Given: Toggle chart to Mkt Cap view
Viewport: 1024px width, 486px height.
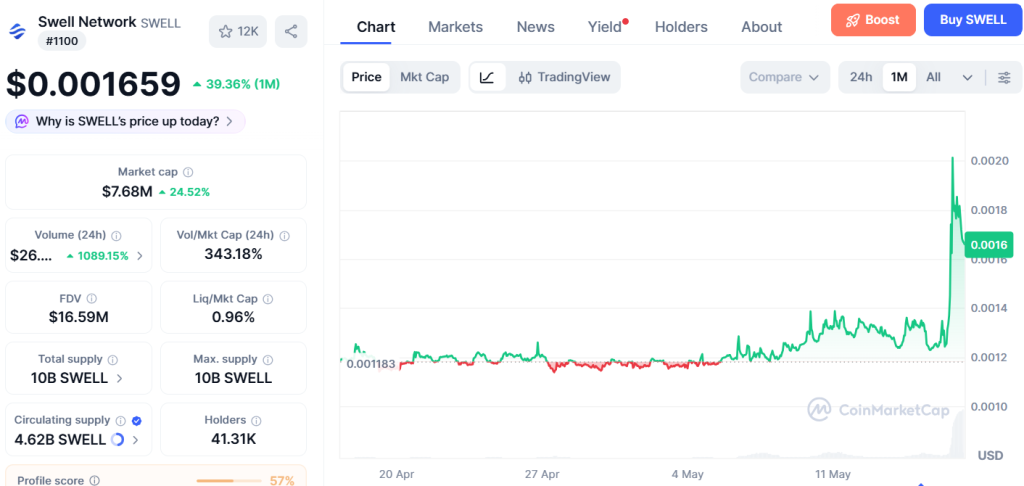Looking at the screenshot, I should pos(424,77).
